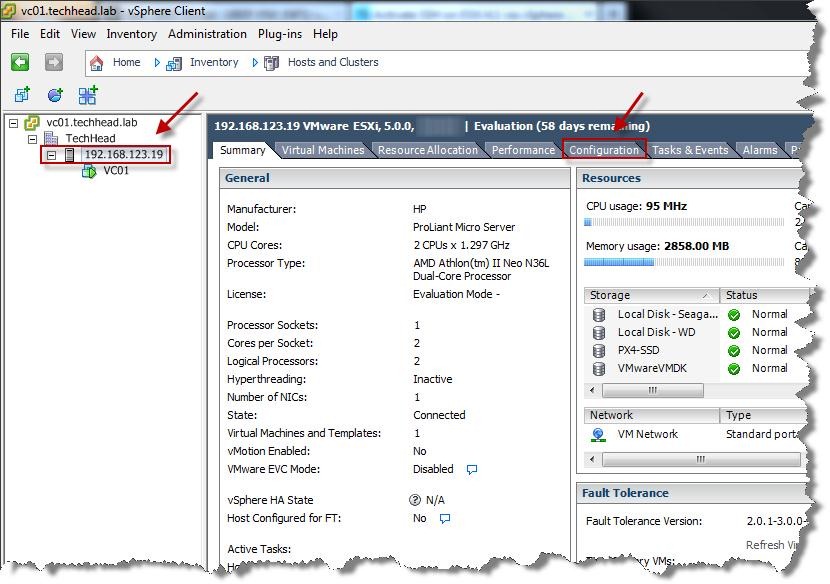Click the green Back navigation arrow

(x=20, y=62)
